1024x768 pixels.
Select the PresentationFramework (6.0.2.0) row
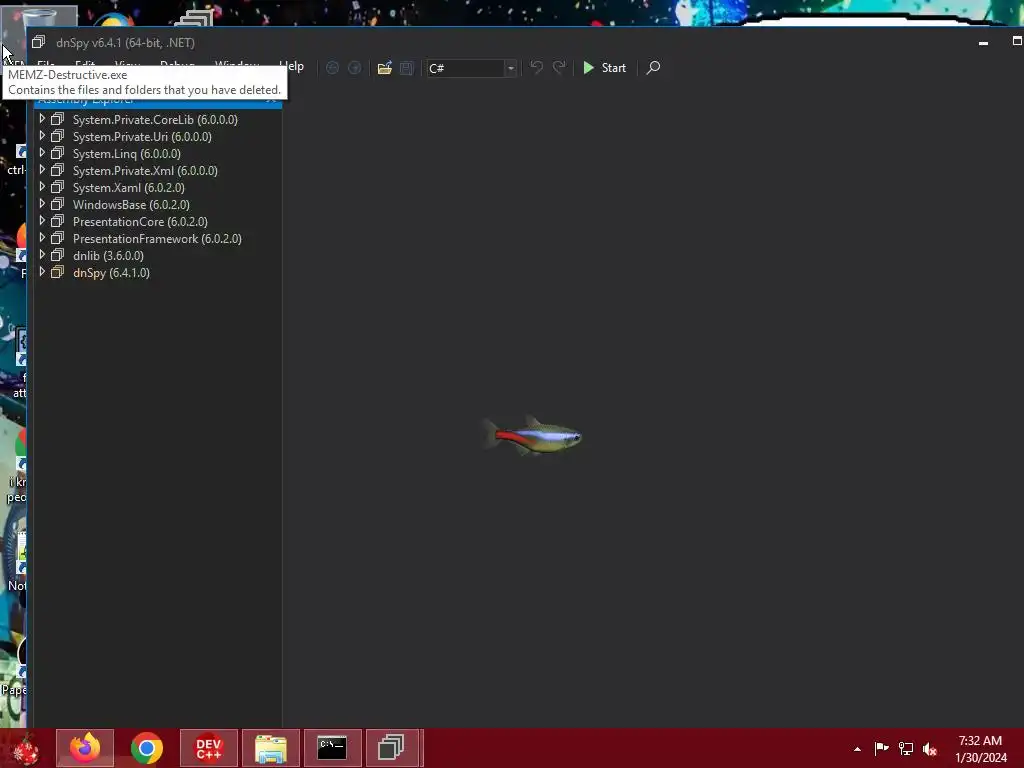pos(158,238)
